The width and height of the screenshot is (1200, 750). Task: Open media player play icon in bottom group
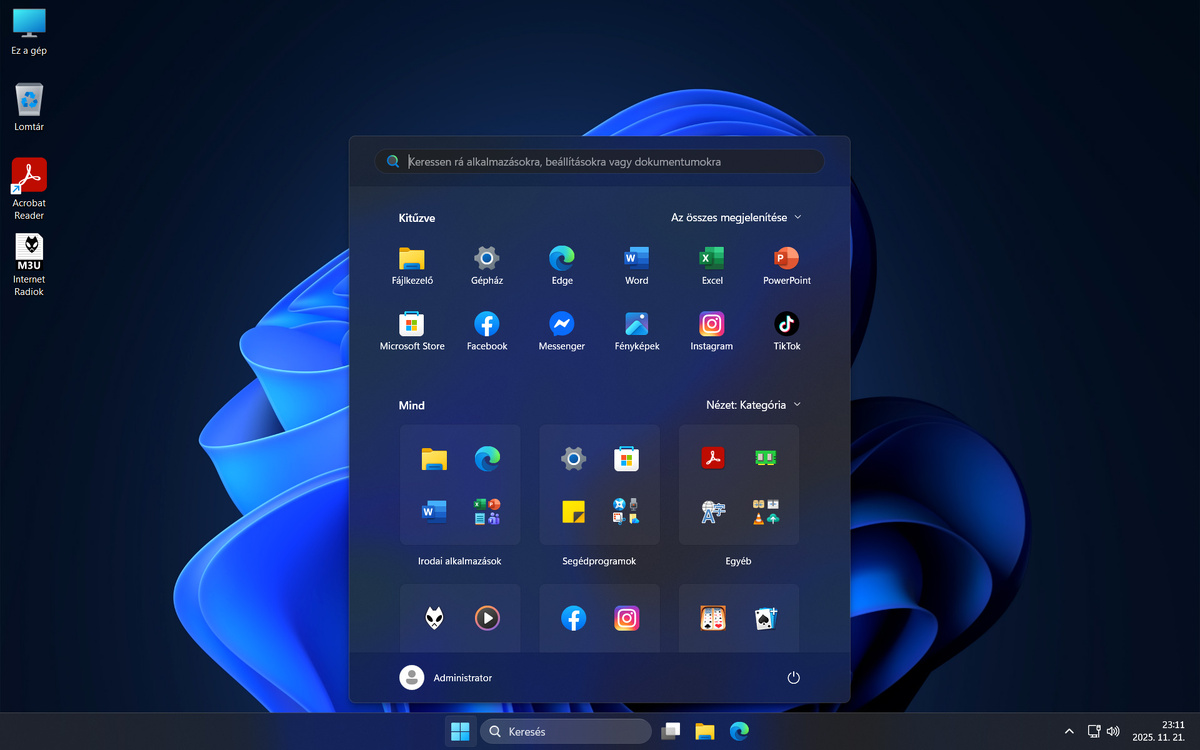[x=487, y=619]
